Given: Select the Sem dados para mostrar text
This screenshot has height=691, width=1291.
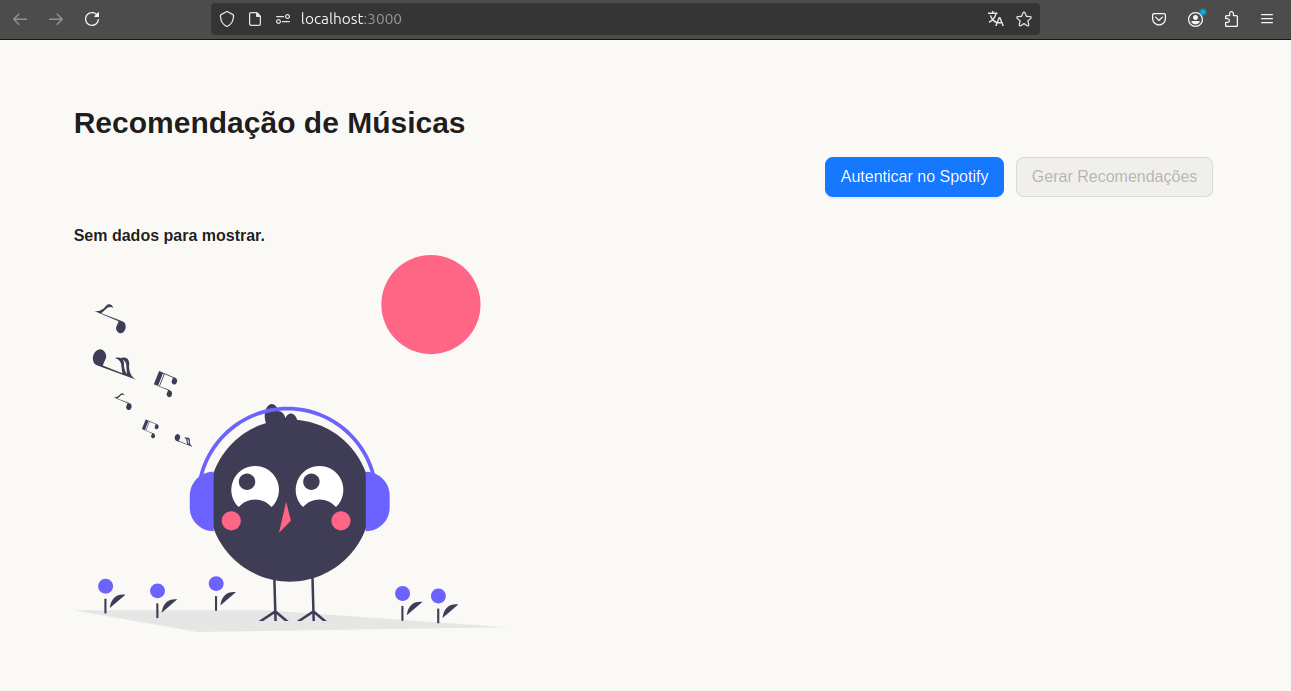Looking at the screenshot, I should pyautogui.click(x=169, y=235).
